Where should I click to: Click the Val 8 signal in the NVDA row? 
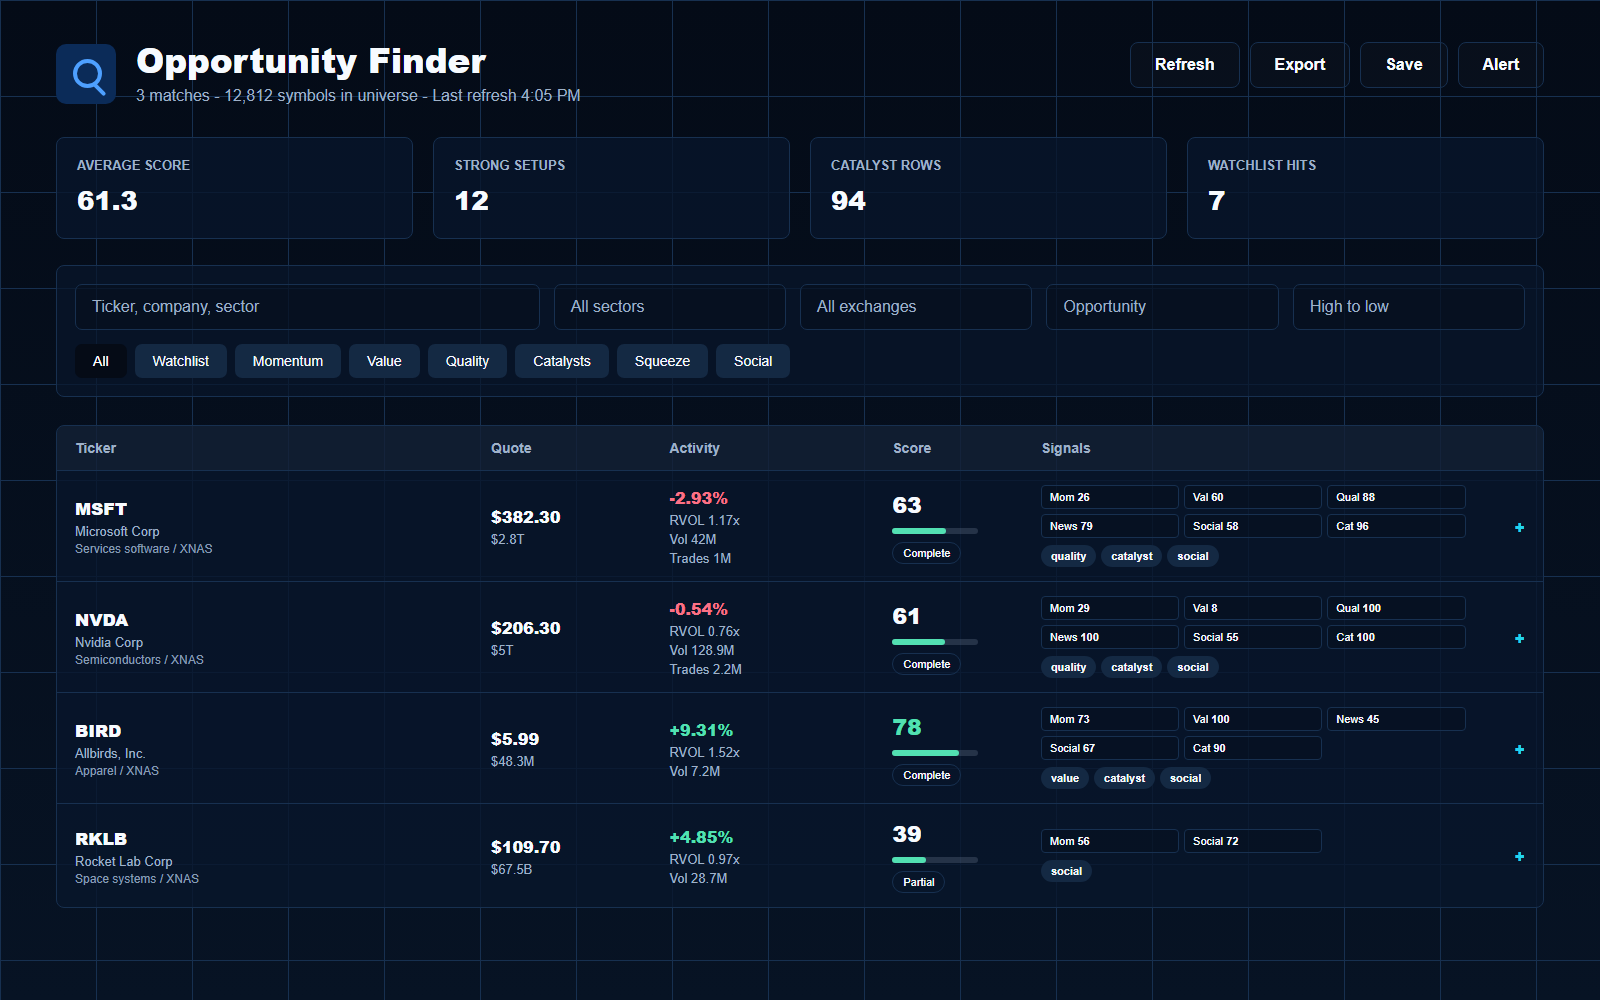coord(1253,608)
